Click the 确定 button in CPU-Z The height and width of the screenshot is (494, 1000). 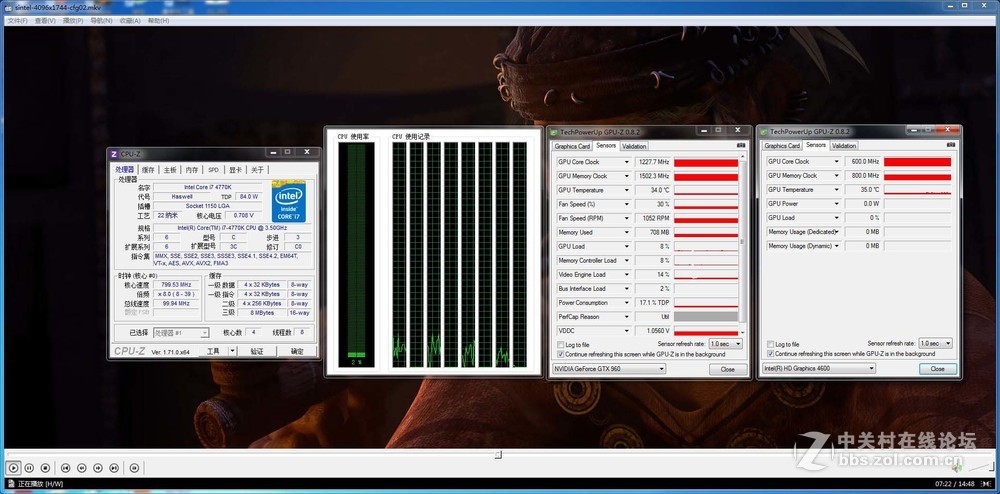(297, 351)
